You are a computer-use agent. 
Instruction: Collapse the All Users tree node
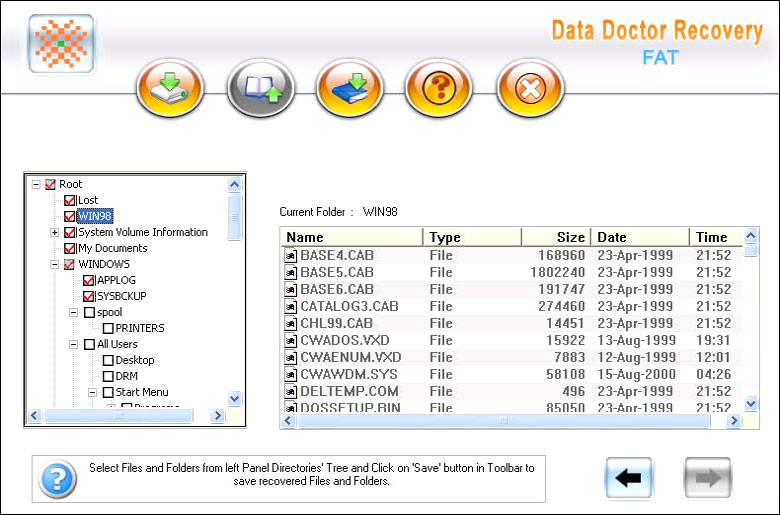[74, 344]
